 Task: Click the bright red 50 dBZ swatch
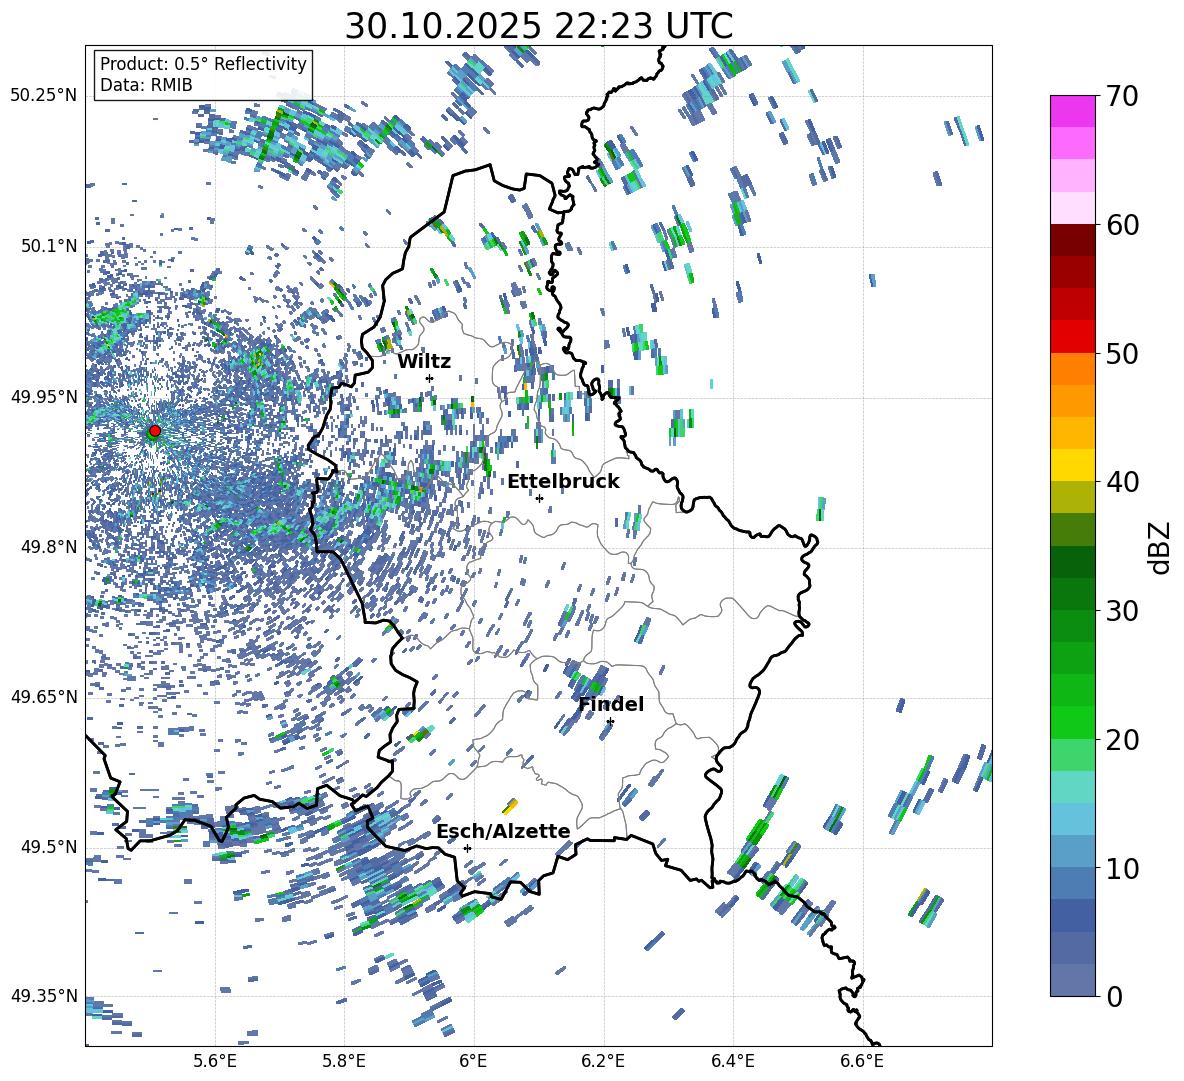[1073, 337]
